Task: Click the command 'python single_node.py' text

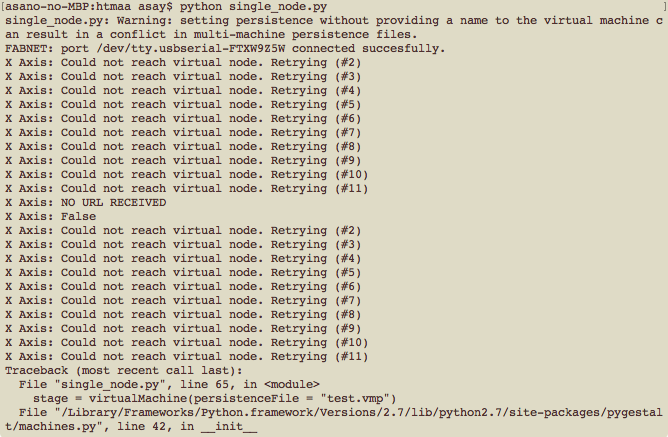Action: [253, 7]
